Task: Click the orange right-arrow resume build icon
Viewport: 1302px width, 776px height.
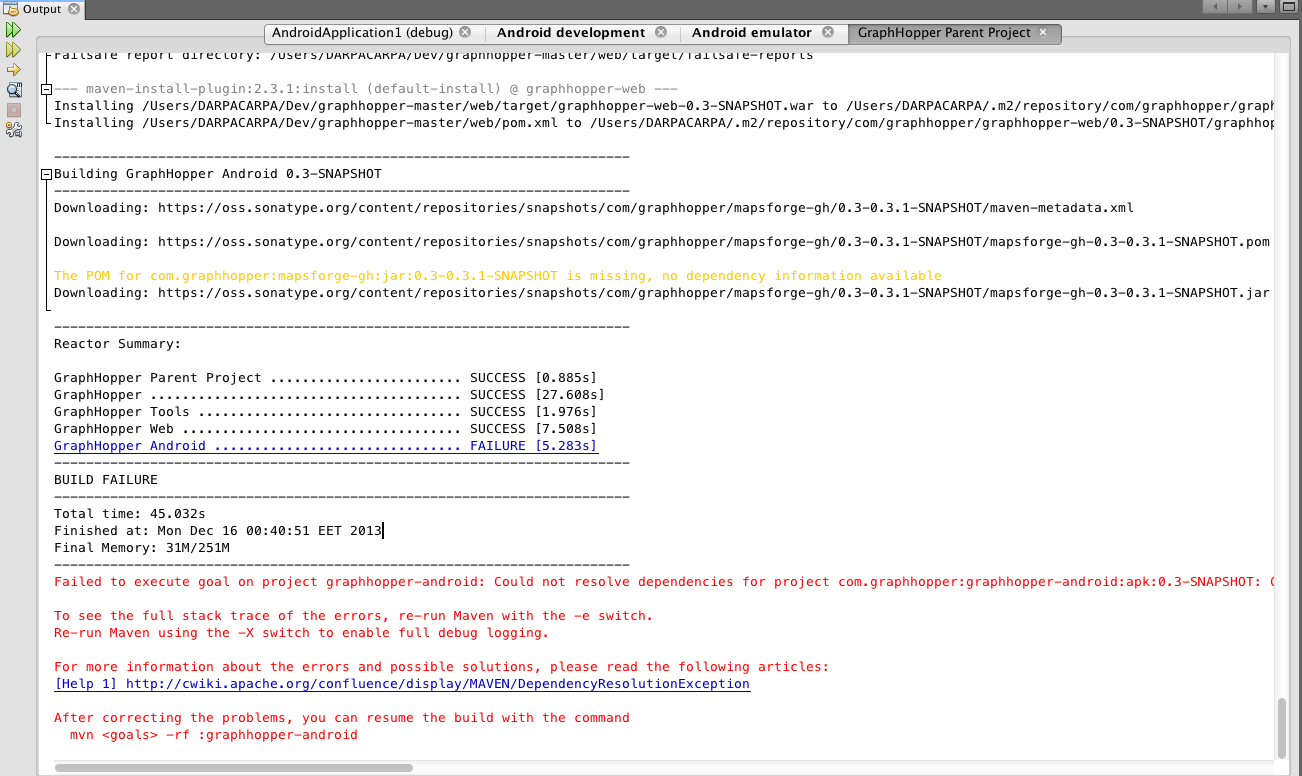Action: coord(13,70)
